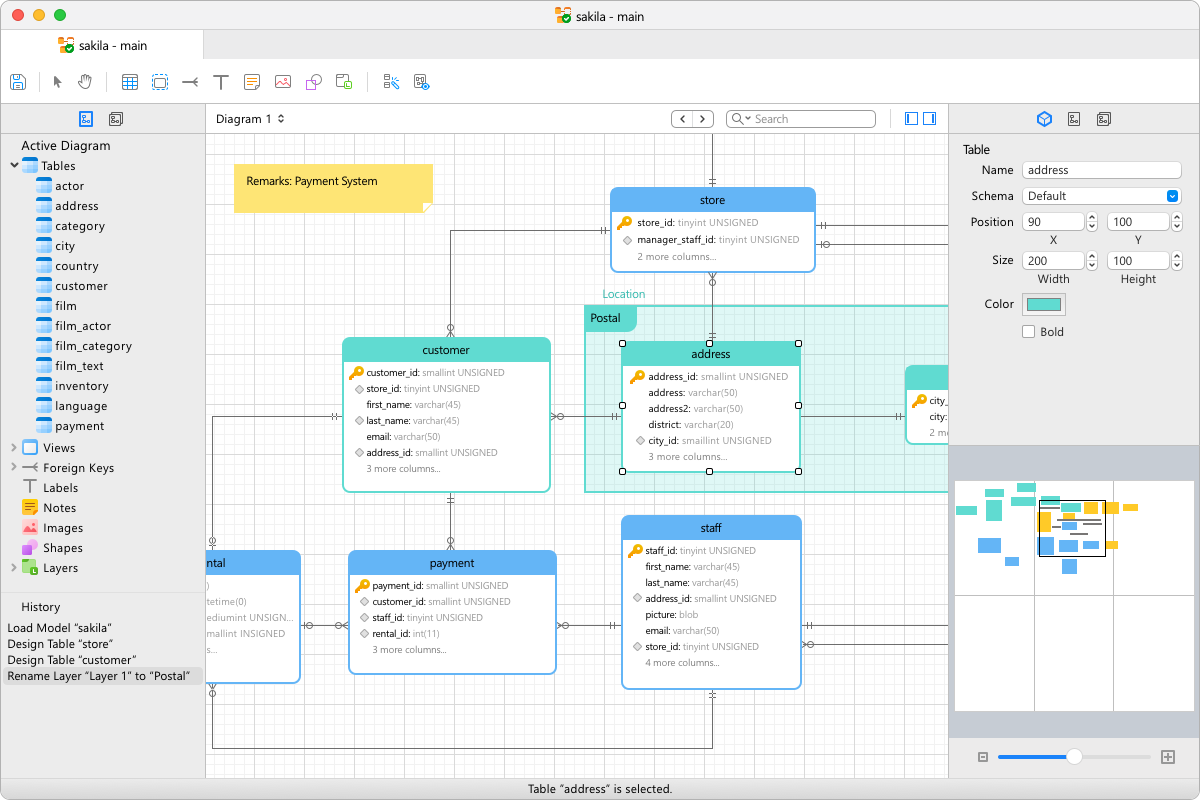Click the yellow Remarks: Payment System note
Screen dimensions: 1200x800
coord(334,188)
